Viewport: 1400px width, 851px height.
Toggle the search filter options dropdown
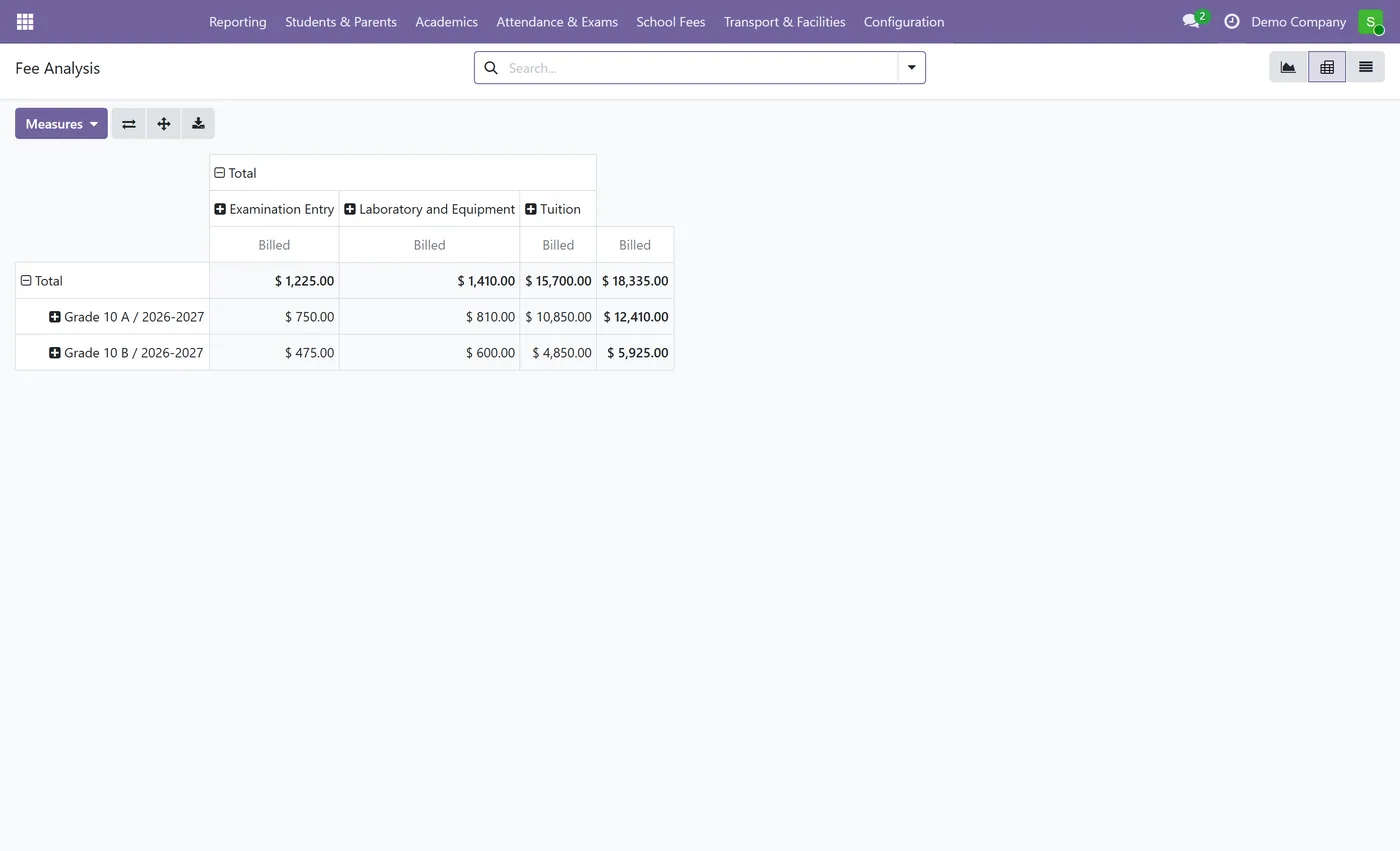(x=911, y=67)
